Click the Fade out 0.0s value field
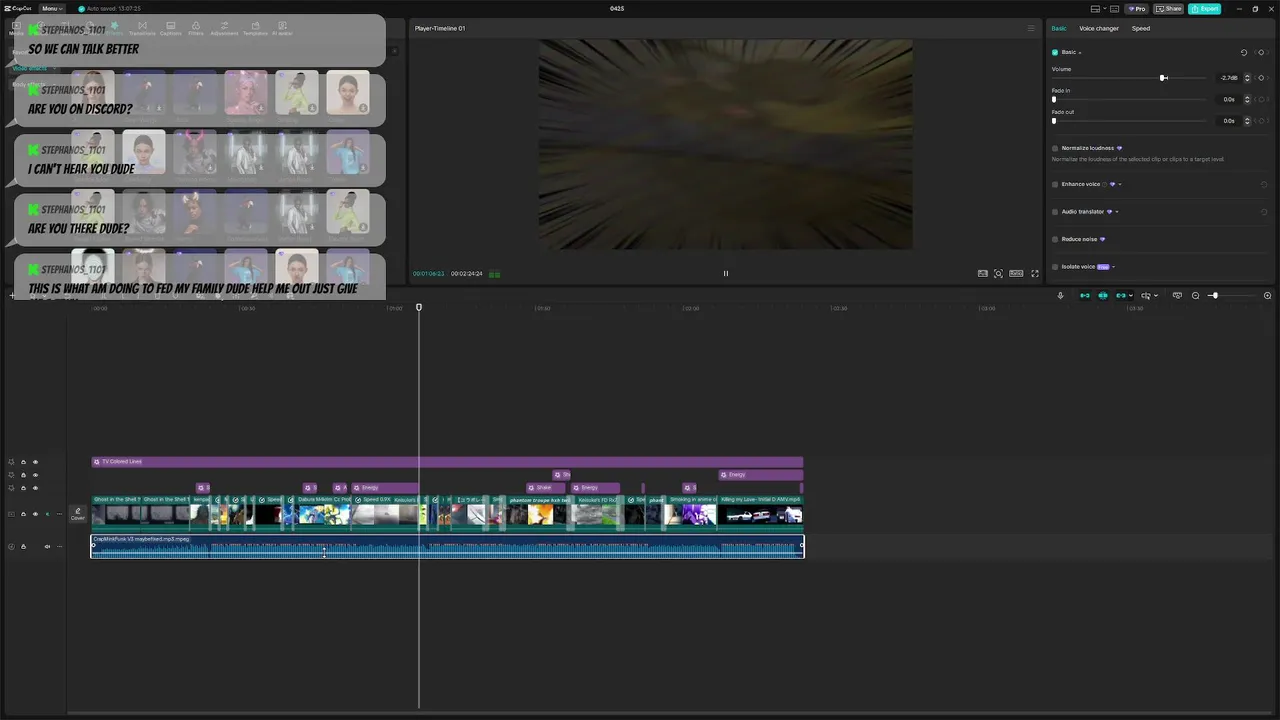The width and height of the screenshot is (1280, 720). (x=1228, y=121)
